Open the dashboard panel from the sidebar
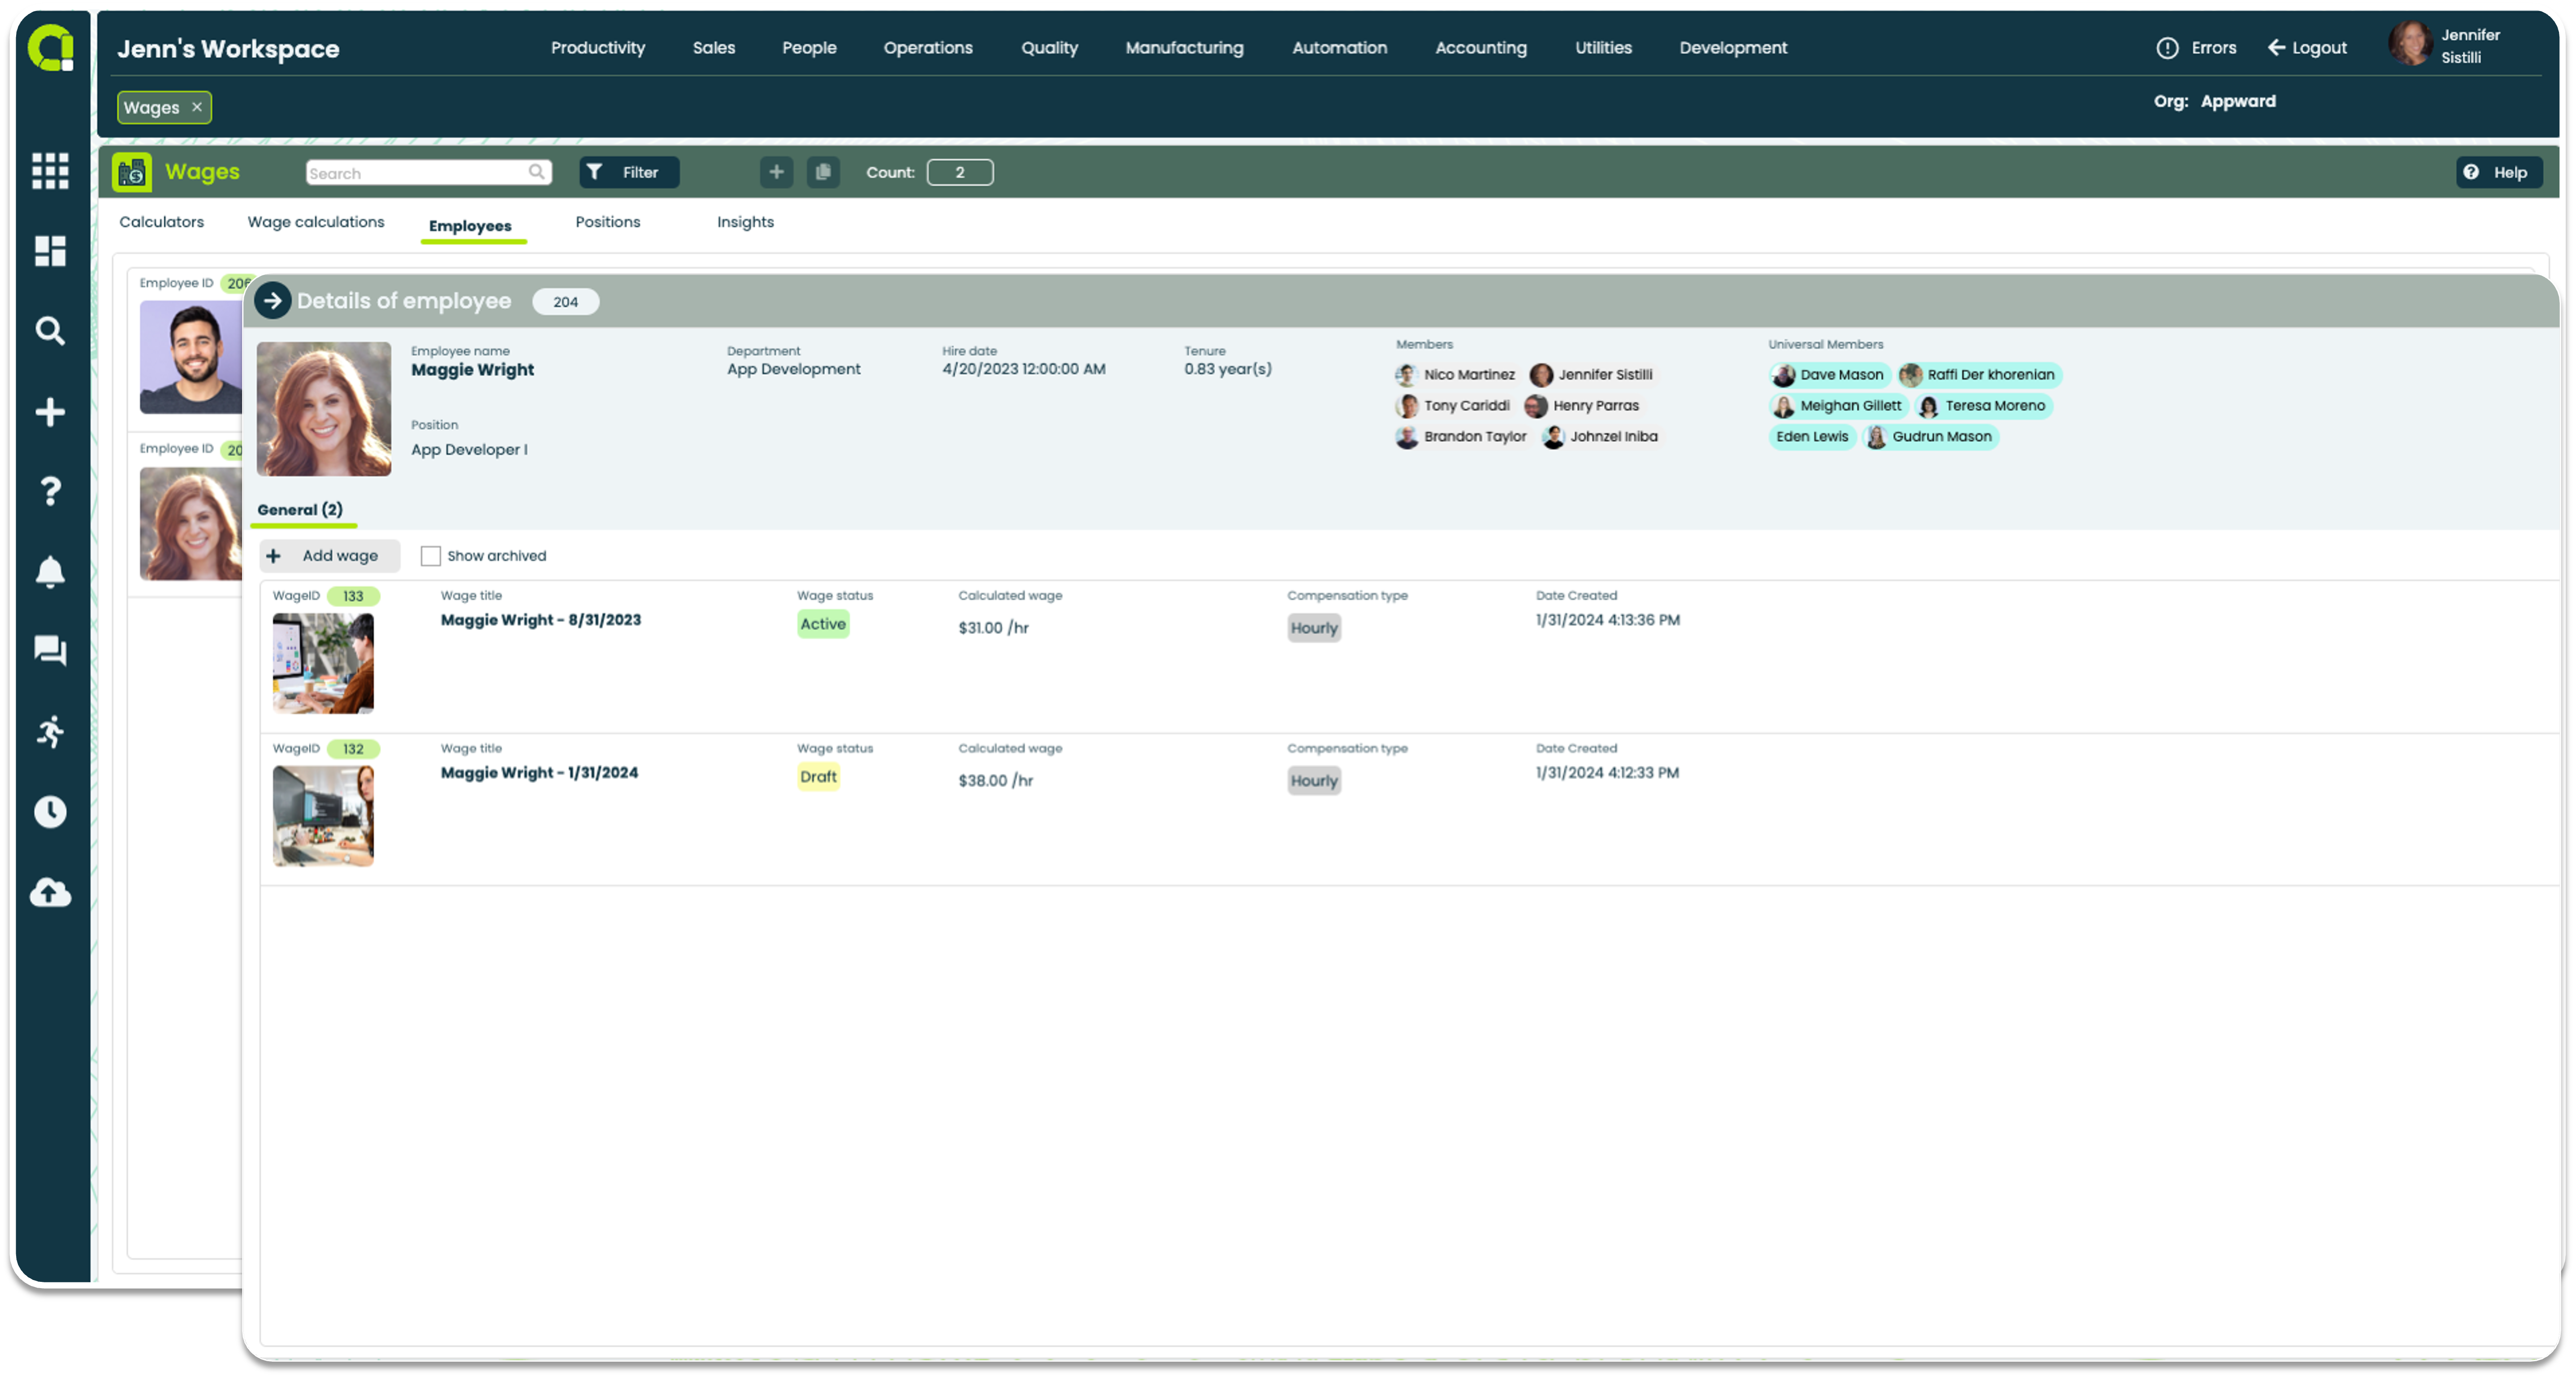Image resolution: width=2576 pixels, height=1376 pixels. [x=50, y=251]
